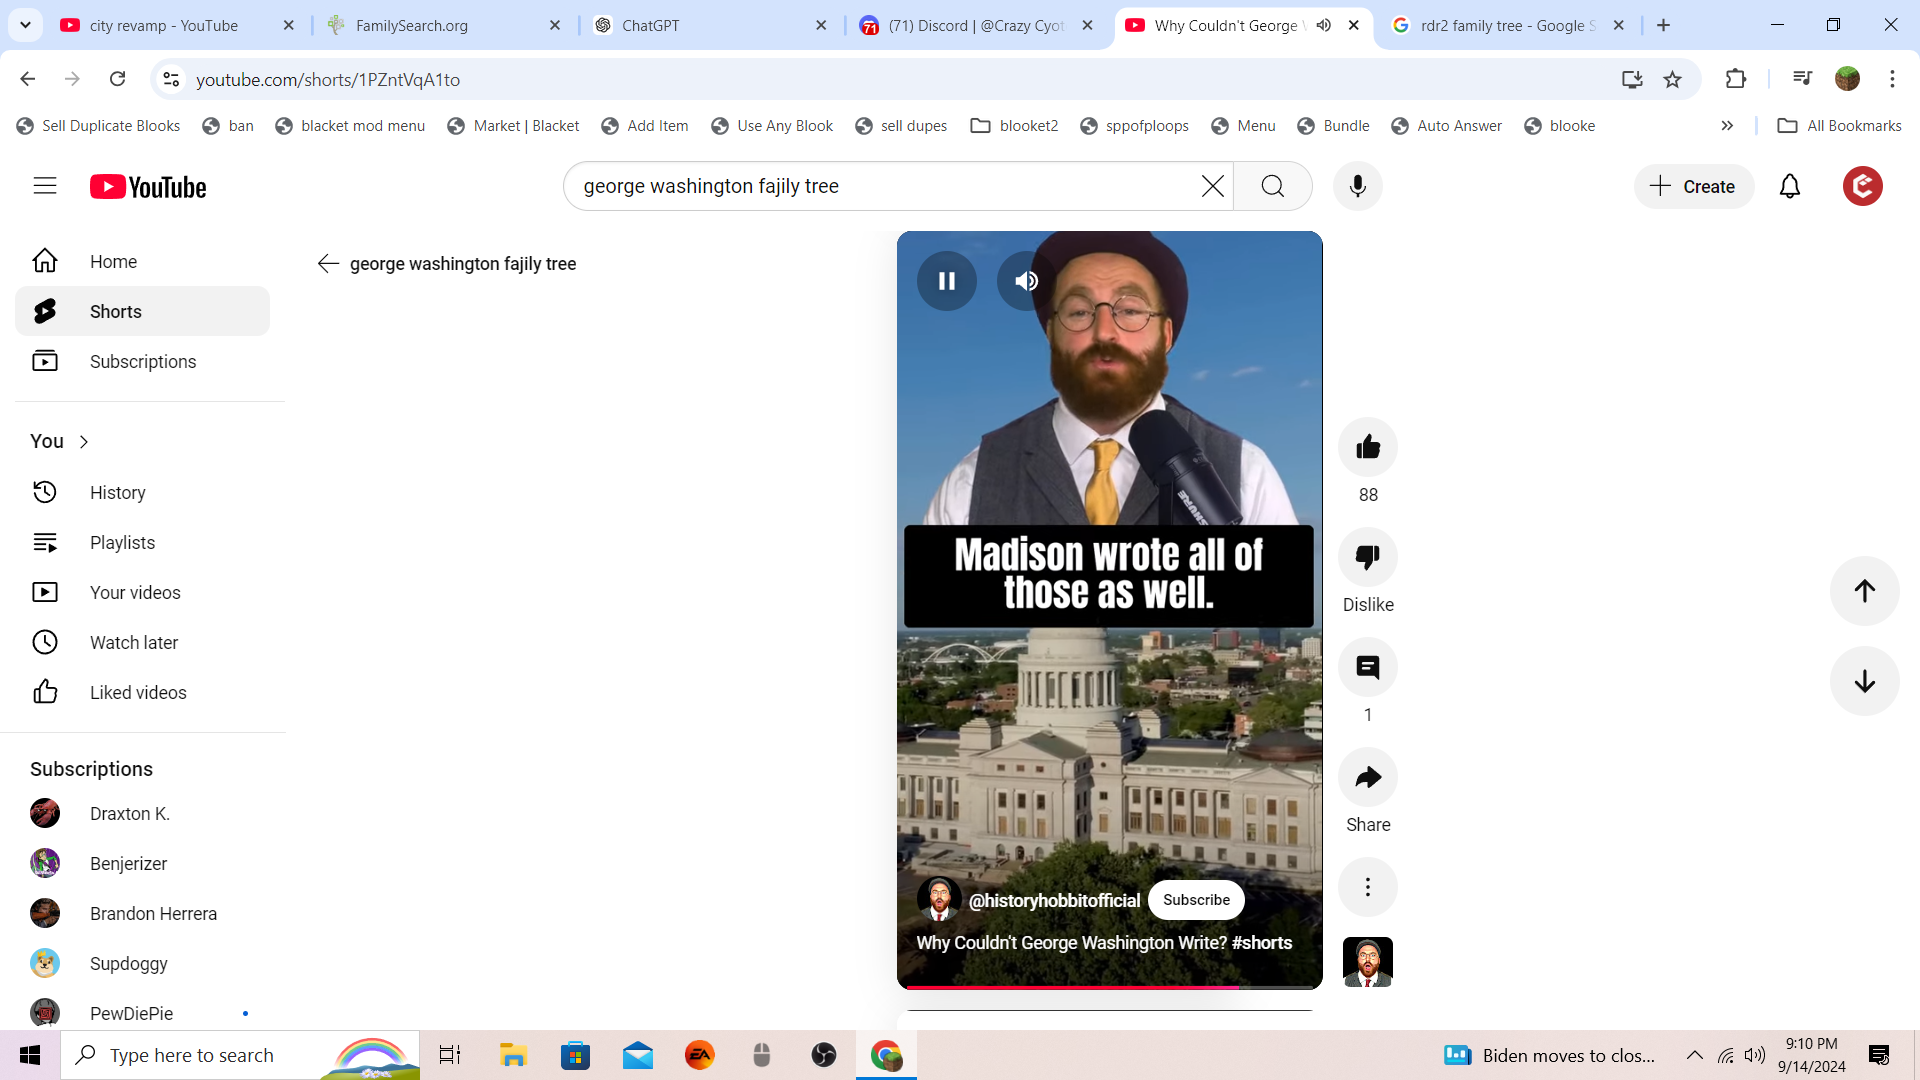
Task: Open the three-dot more actions menu
Action: tap(1368, 887)
